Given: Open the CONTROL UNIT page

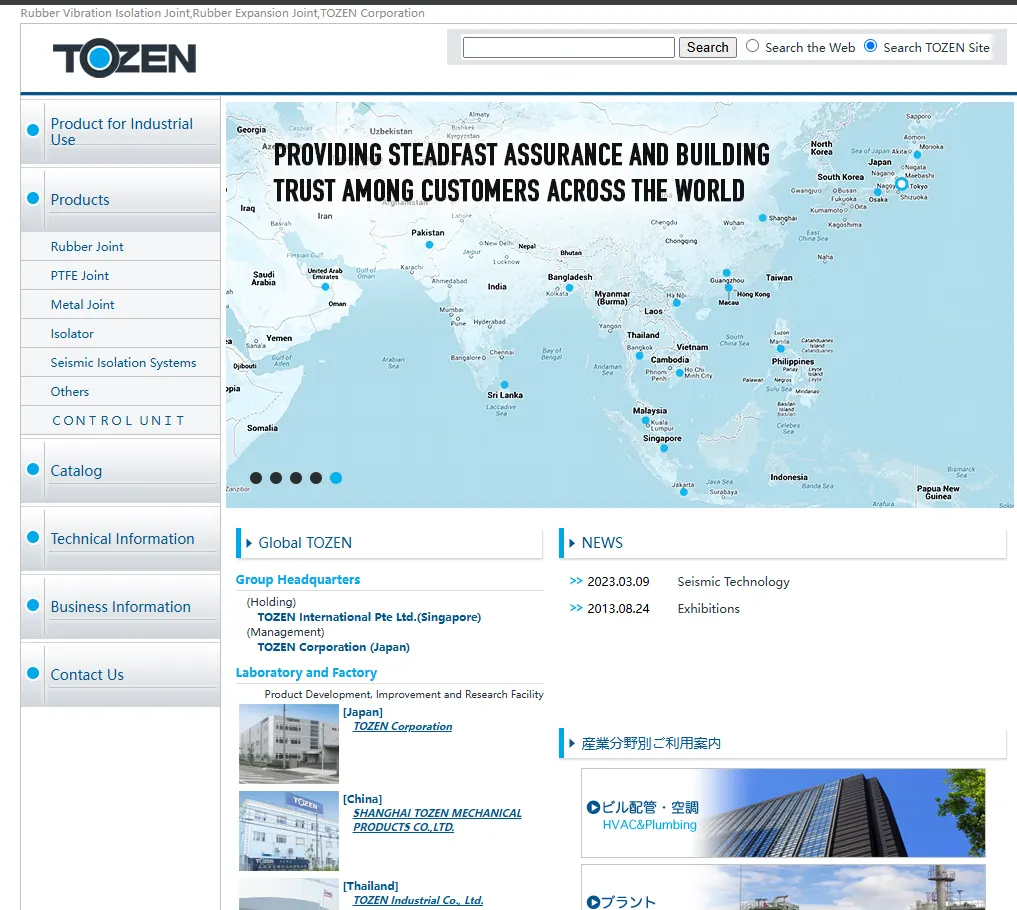Looking at the screenshot, I should [x=119, y=420].
